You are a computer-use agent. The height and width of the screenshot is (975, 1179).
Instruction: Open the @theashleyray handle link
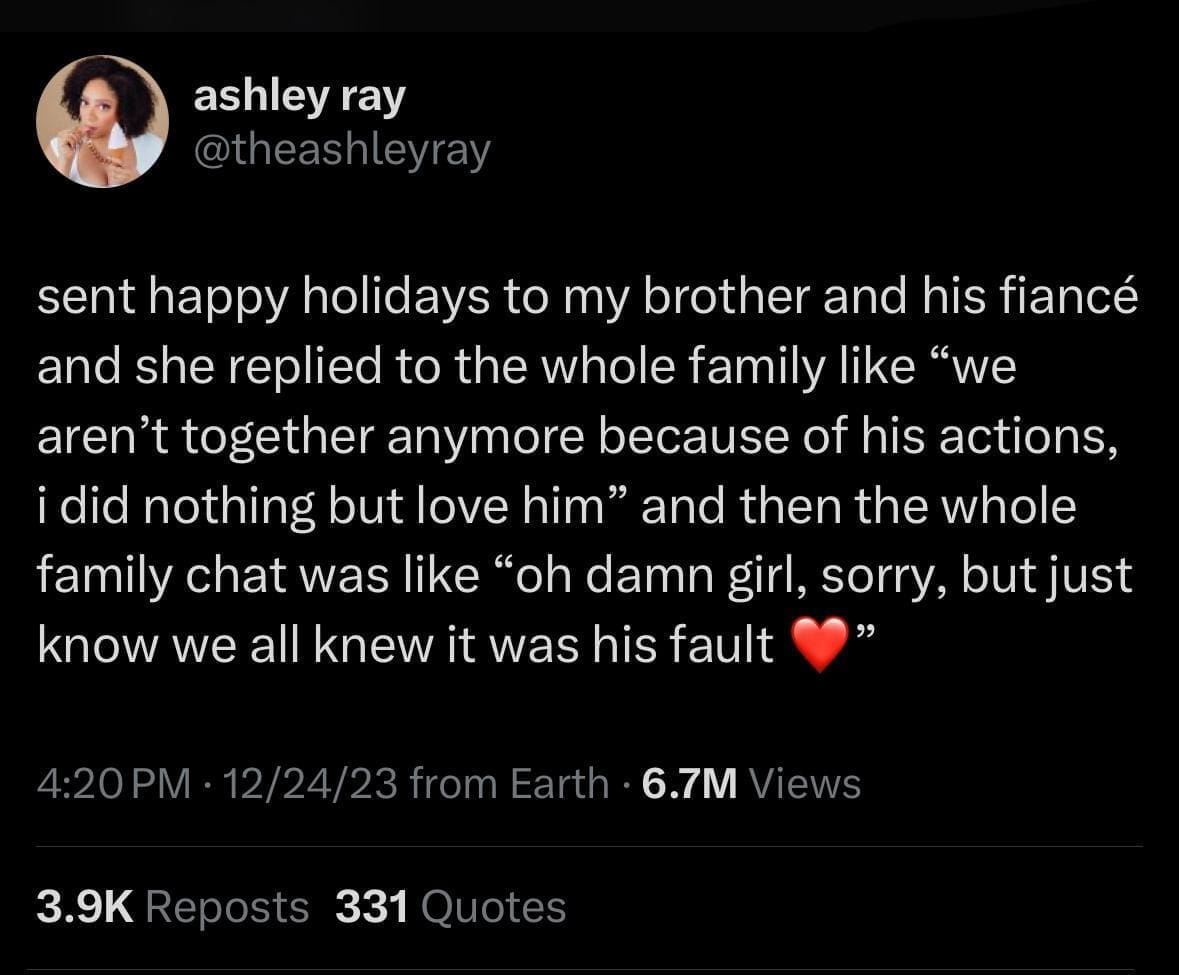[x=342, y=150]
